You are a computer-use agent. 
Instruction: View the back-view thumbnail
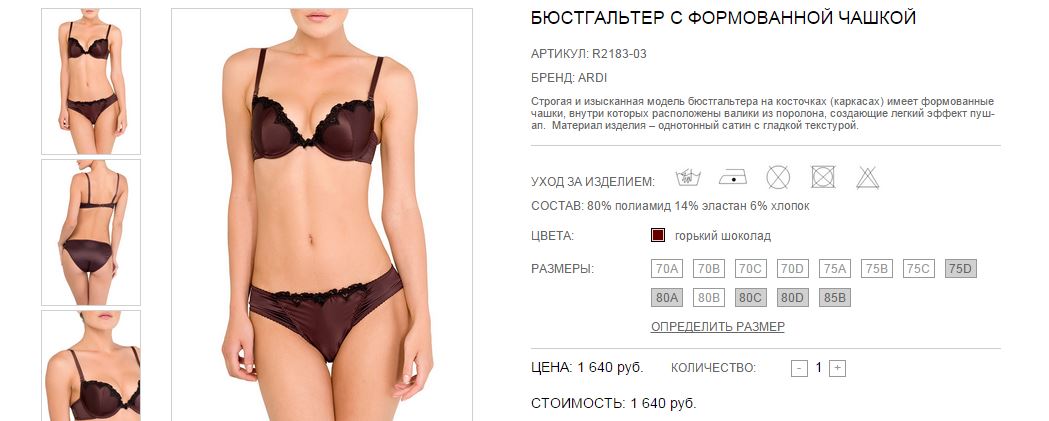[x=91, y=232]
